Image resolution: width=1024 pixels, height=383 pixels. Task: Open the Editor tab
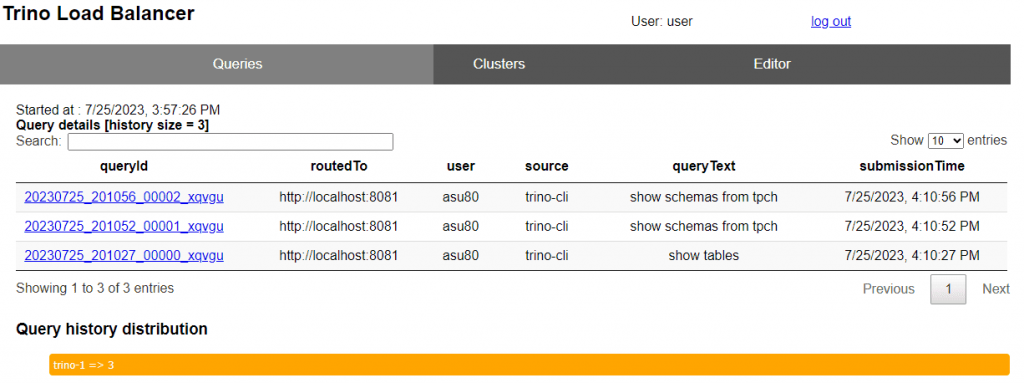point(772,64)
